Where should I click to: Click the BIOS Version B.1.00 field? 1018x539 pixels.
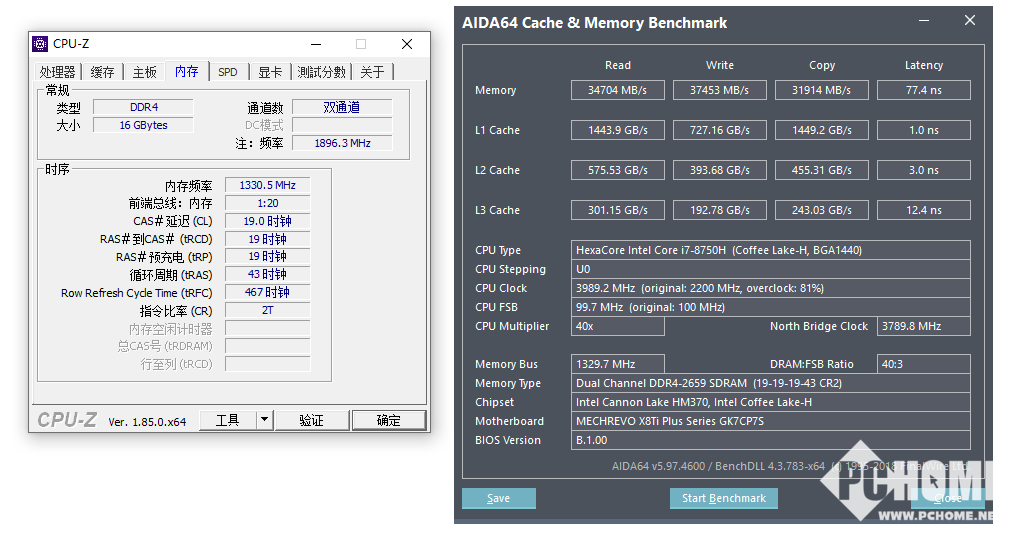point(771,440)
